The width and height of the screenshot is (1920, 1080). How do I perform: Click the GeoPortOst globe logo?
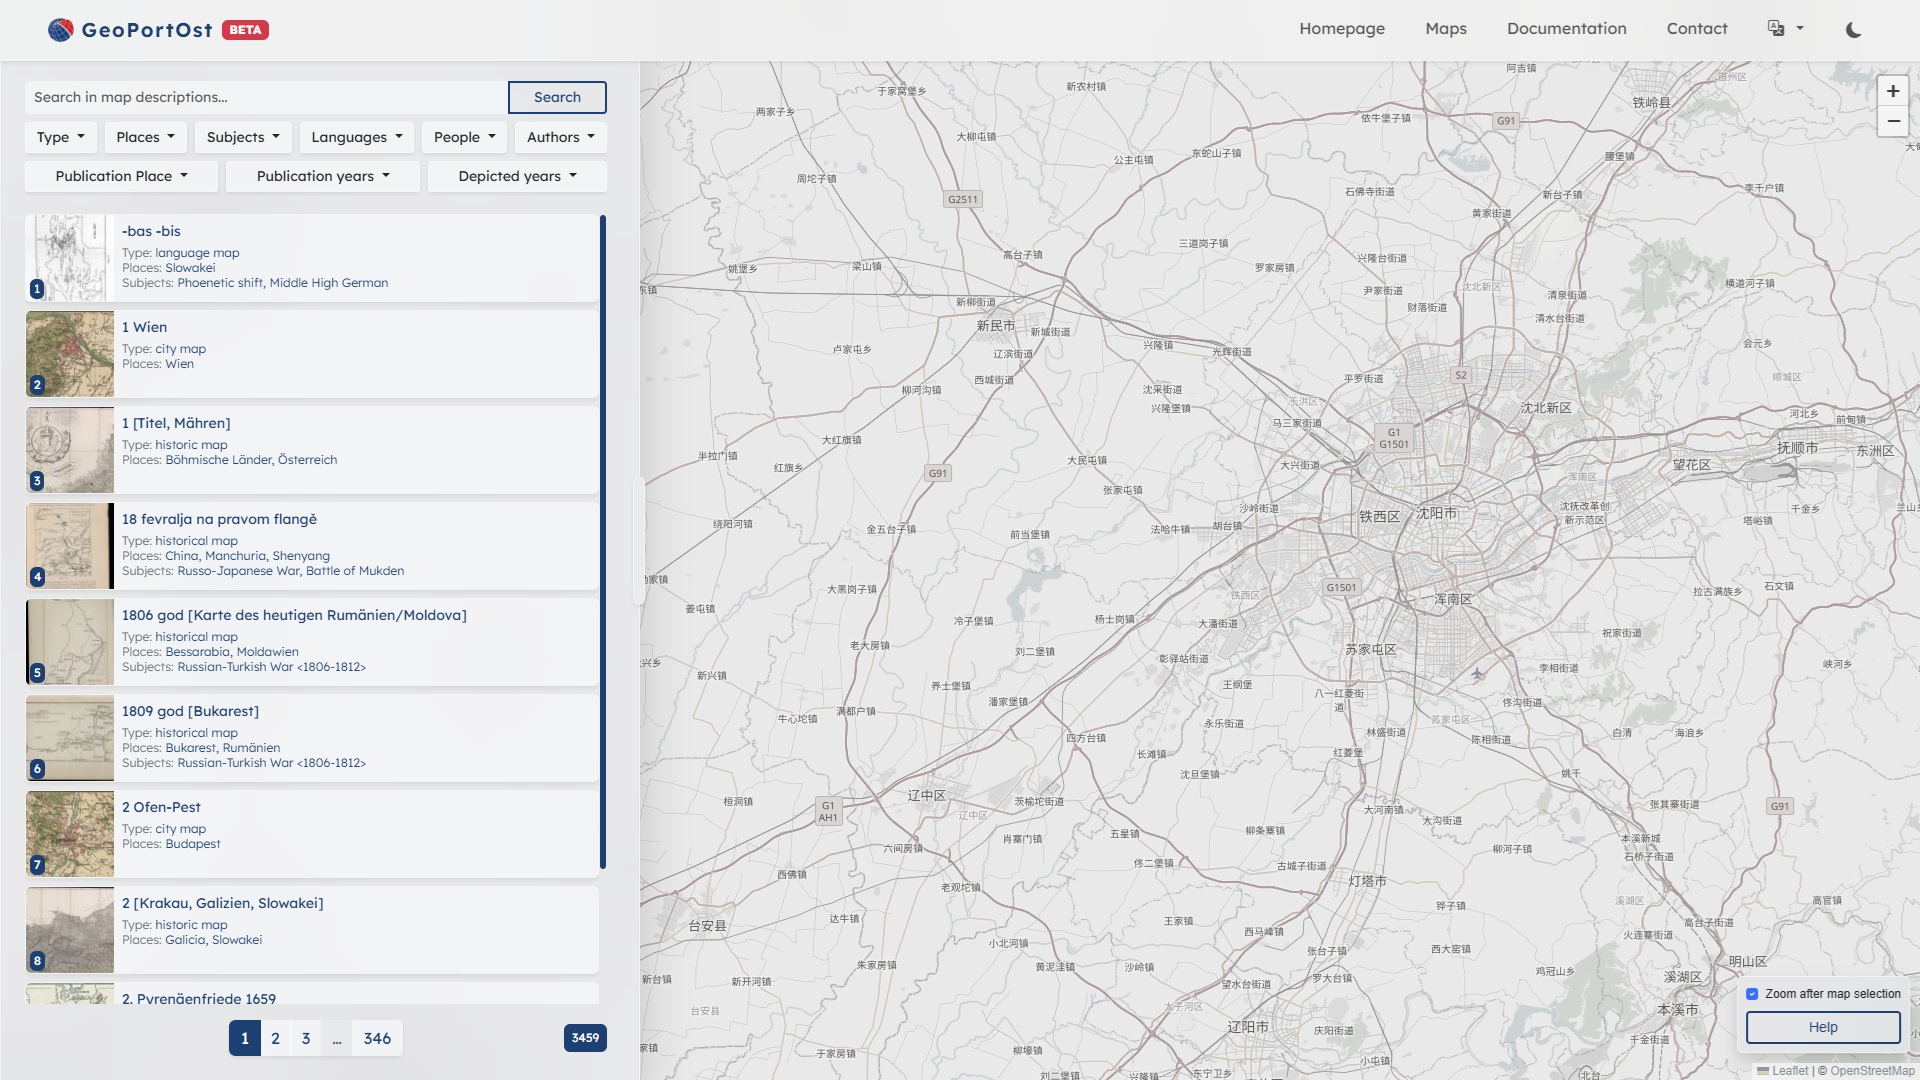(61, 30)
